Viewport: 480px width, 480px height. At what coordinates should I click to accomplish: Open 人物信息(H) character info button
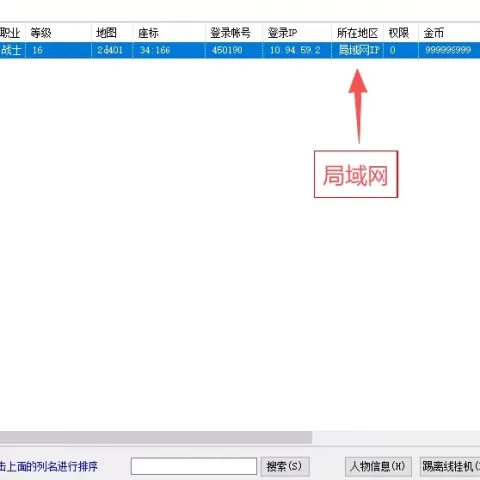tap(378, 466)
